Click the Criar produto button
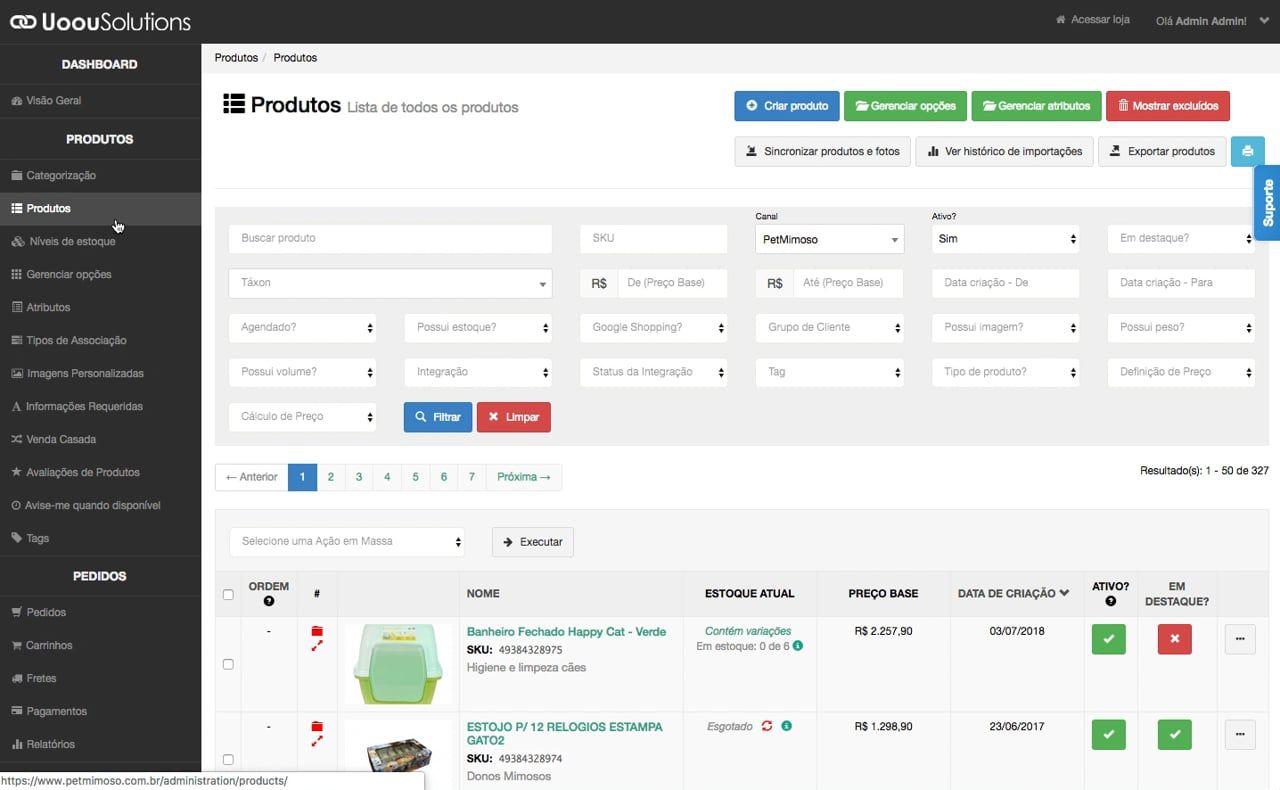This screenshot has height=790, width=1280. [786, 106]
